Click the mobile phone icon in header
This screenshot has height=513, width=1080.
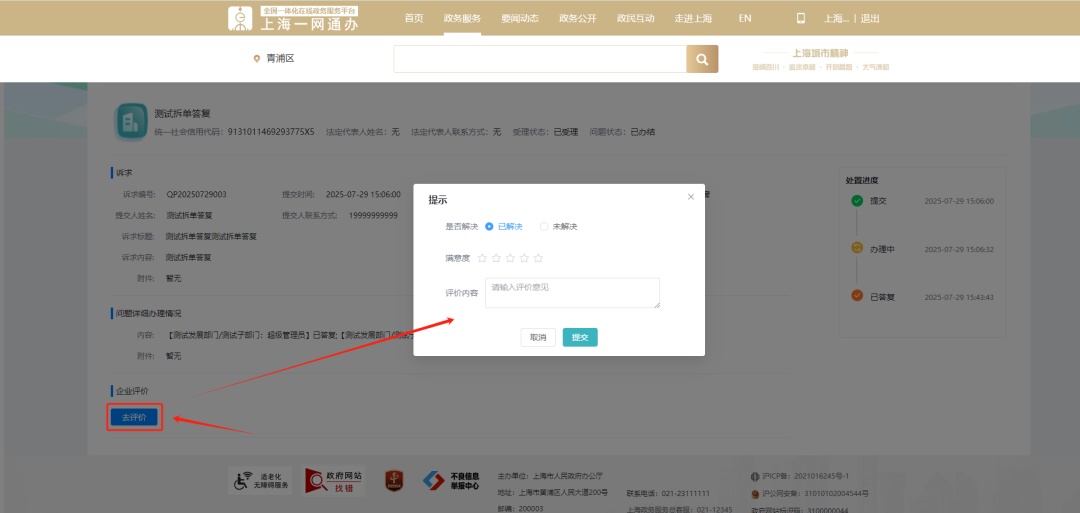click(x=800, y=19)
